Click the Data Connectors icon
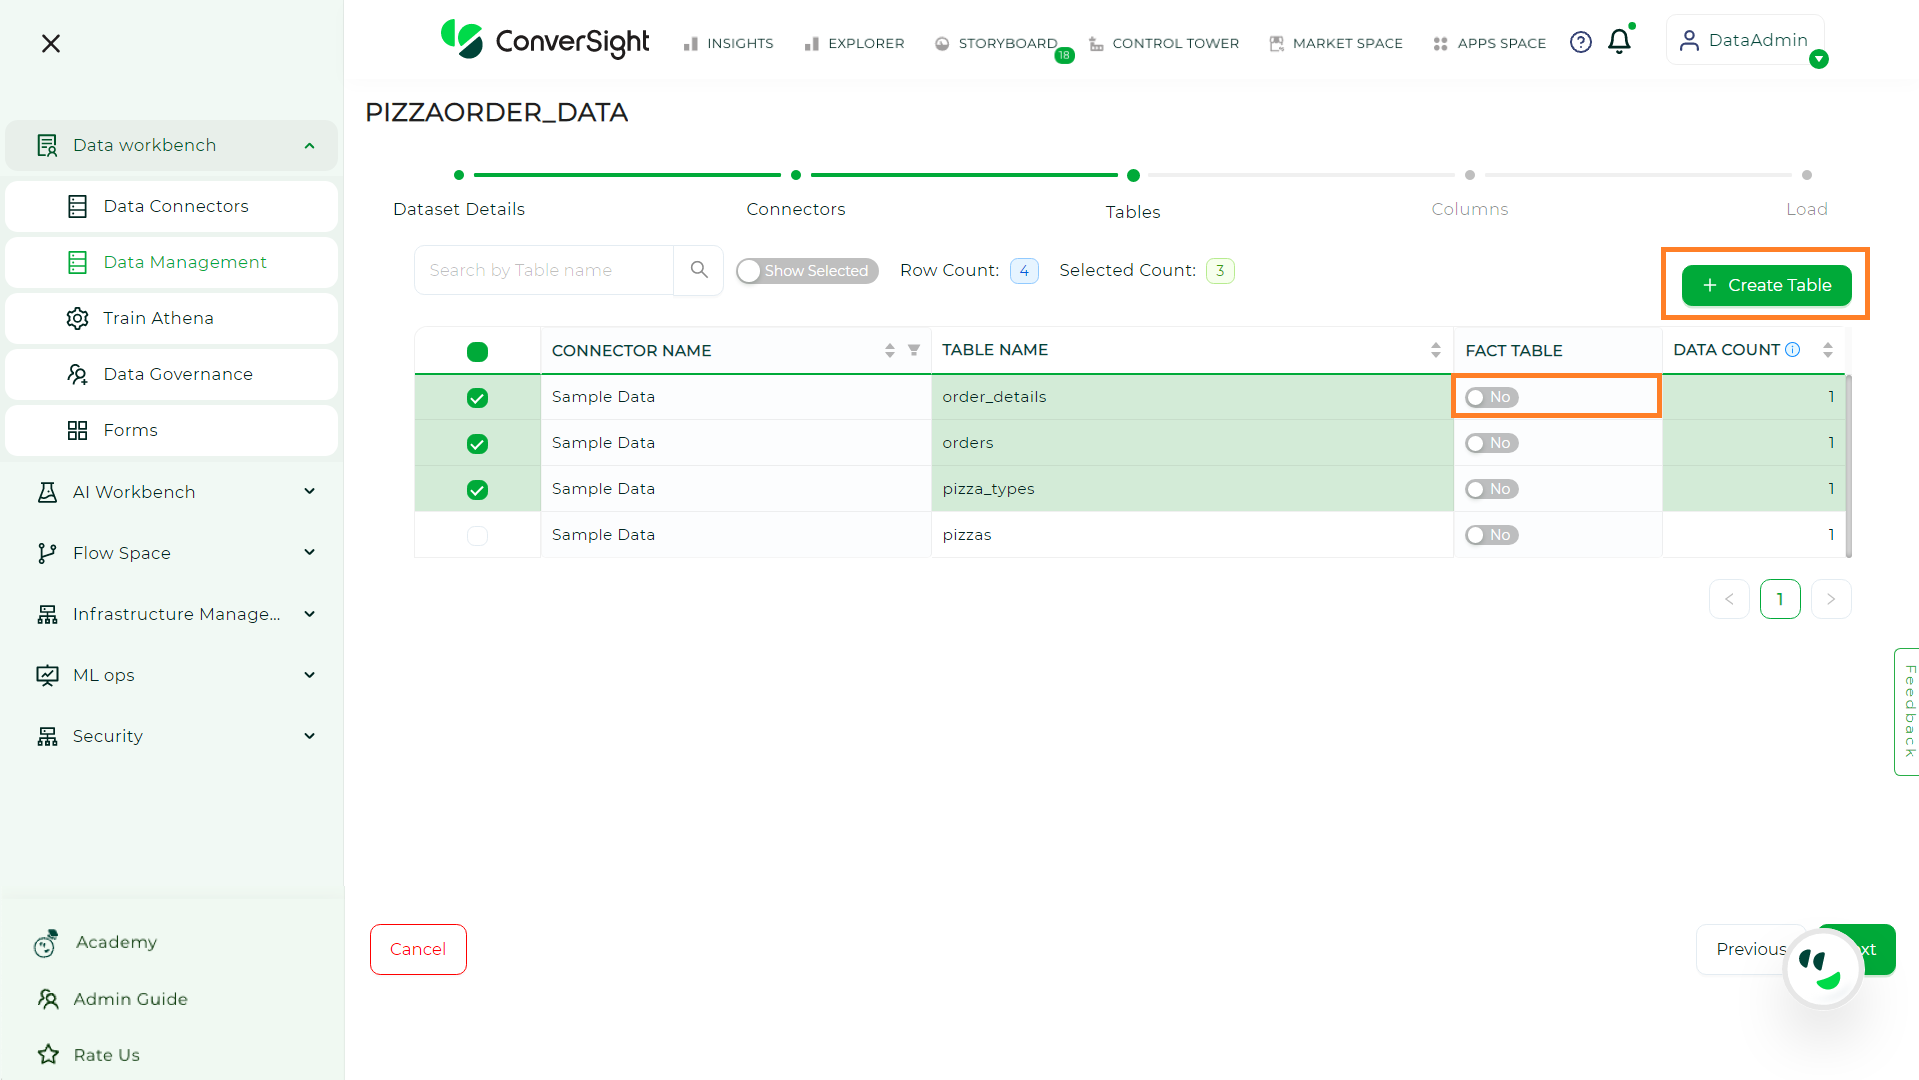The image size is (1919, 1080). pos(77,206)
